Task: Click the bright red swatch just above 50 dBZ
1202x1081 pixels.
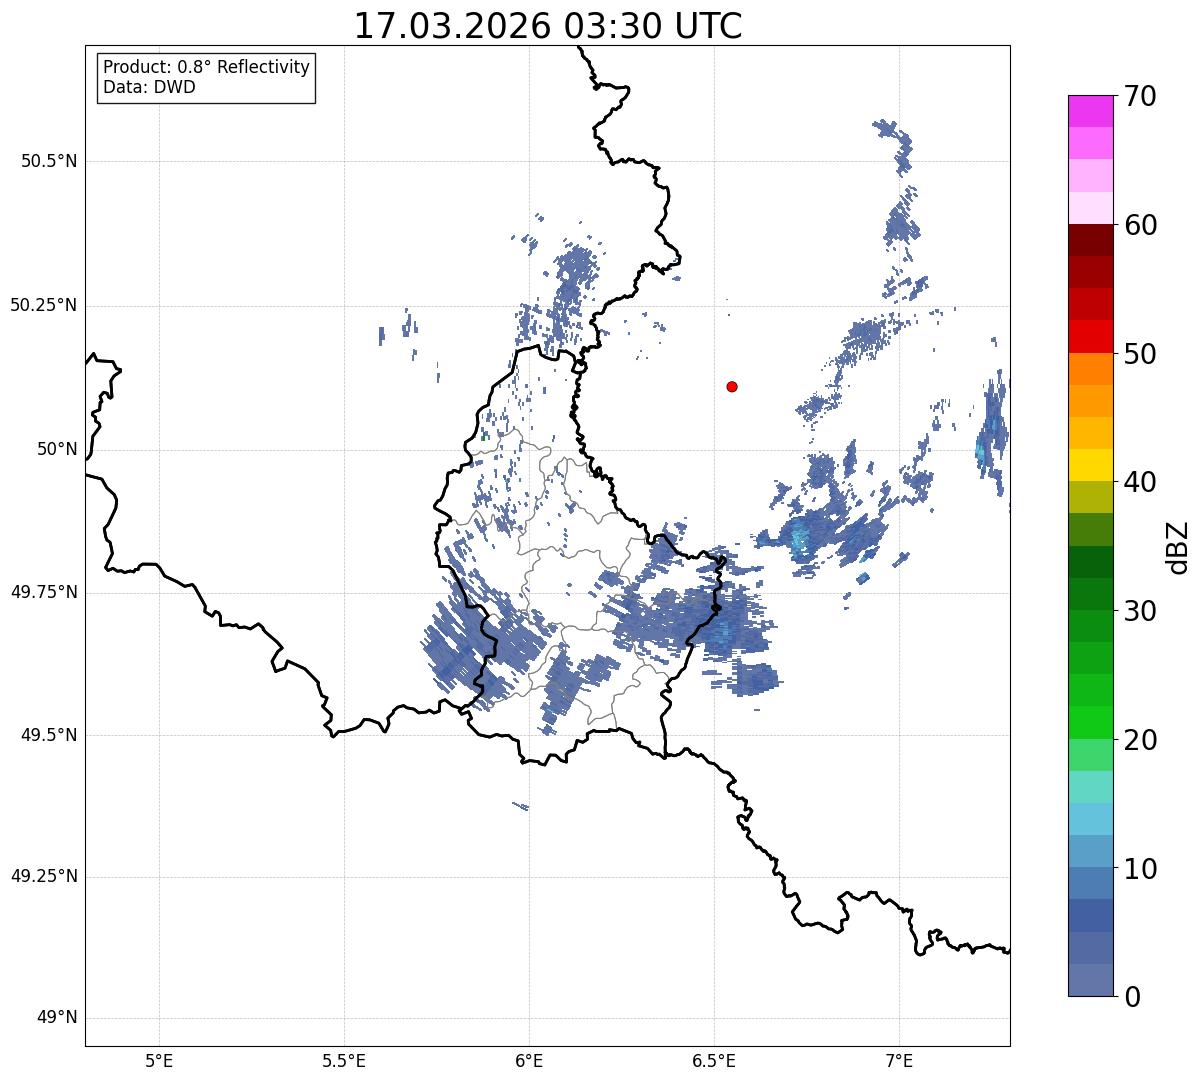Action: coord(1090,336)
